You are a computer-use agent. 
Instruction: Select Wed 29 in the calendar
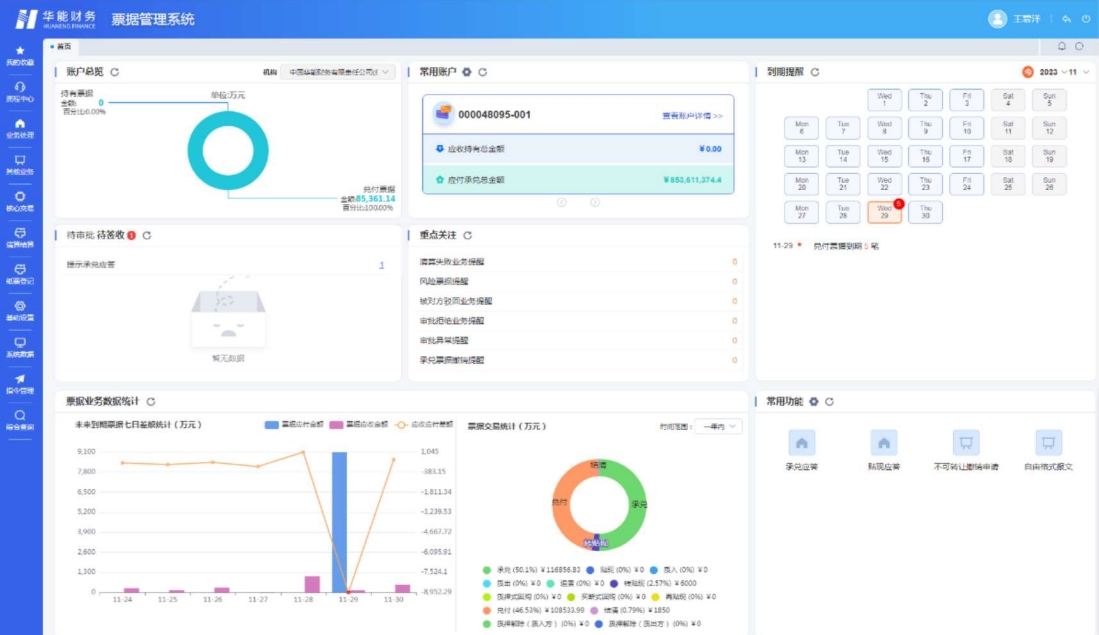tap(884, 213)
